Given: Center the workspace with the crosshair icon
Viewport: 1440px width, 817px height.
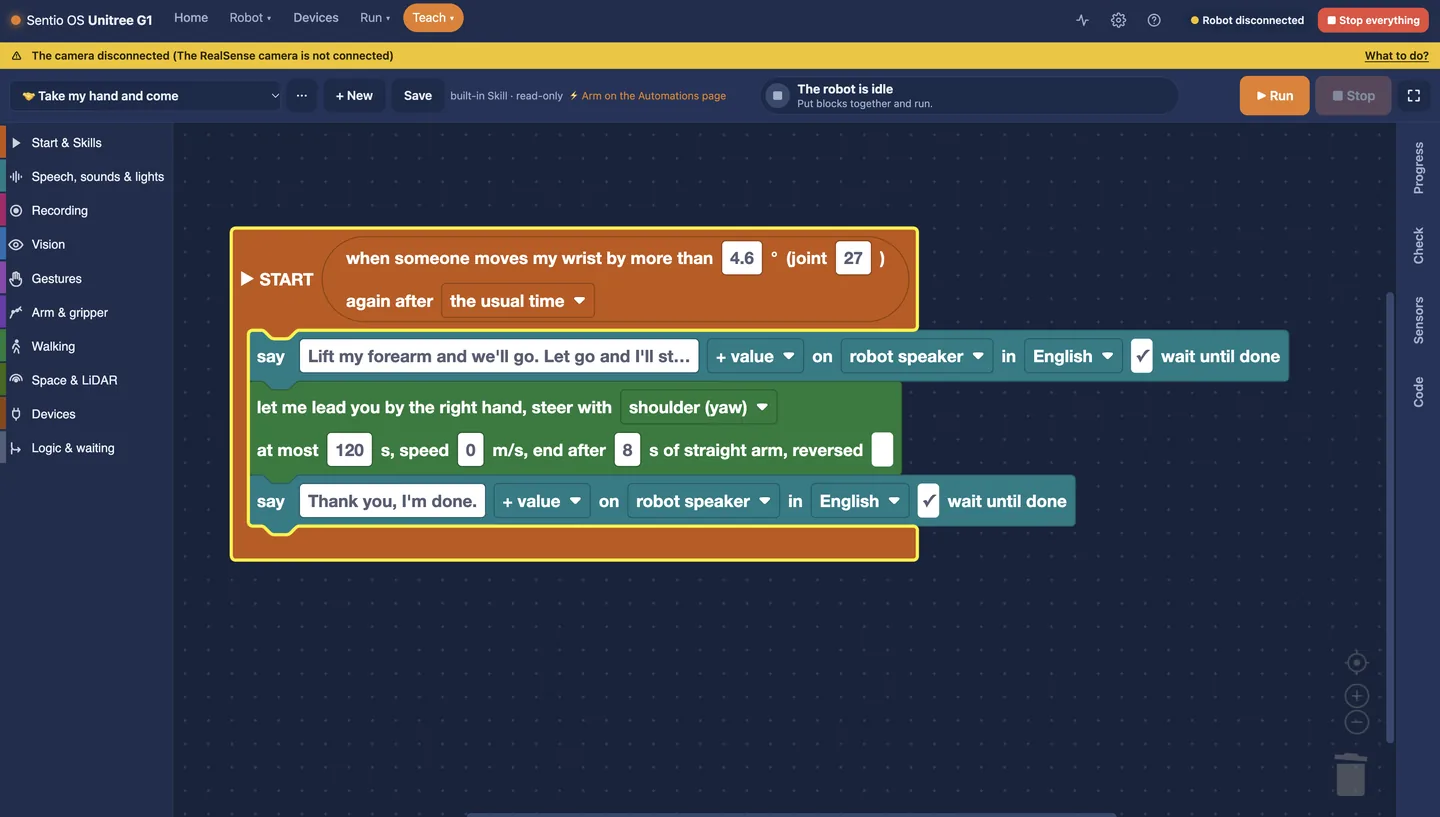Looking at the screenshot, I should click(x=1357, y=663).
